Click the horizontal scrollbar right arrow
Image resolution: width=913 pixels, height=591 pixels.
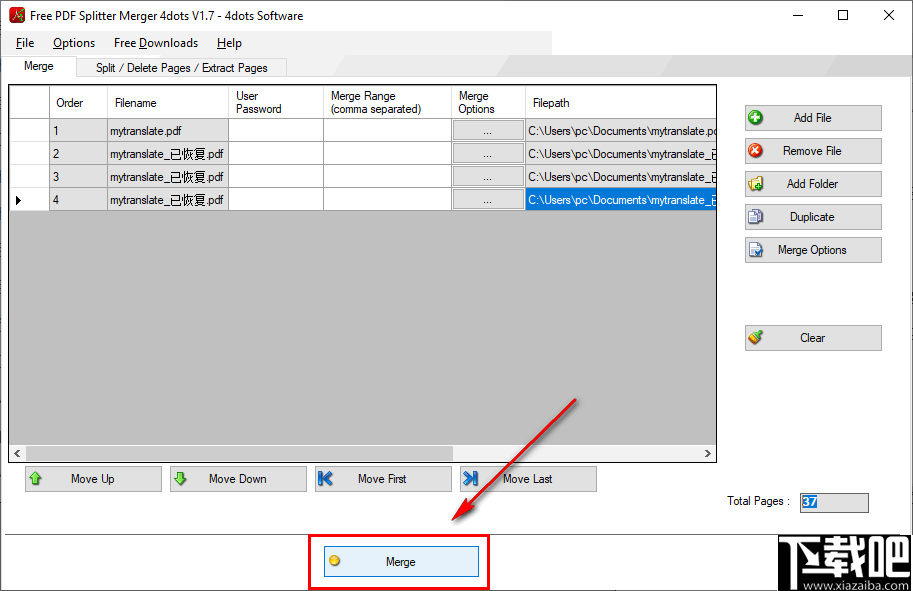click(x=706, y=453)
